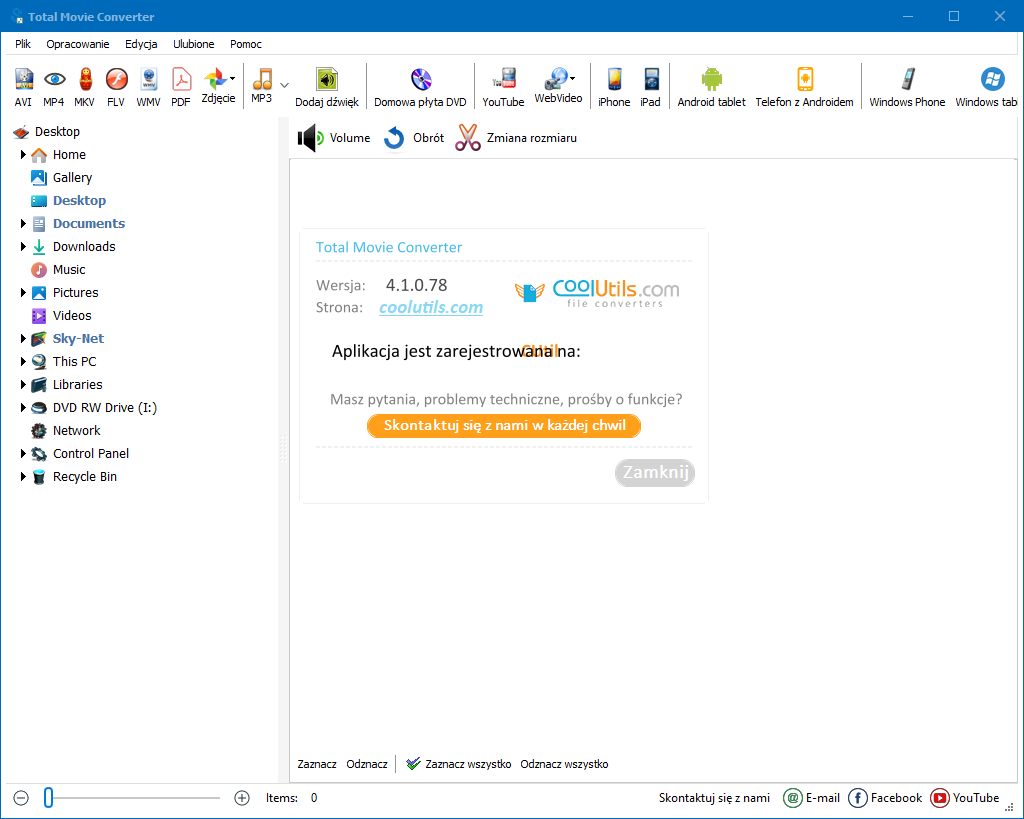Screen dimensions: 1024x819
Task: Select Videos folder in tree
Action: (x=62, y=315)
